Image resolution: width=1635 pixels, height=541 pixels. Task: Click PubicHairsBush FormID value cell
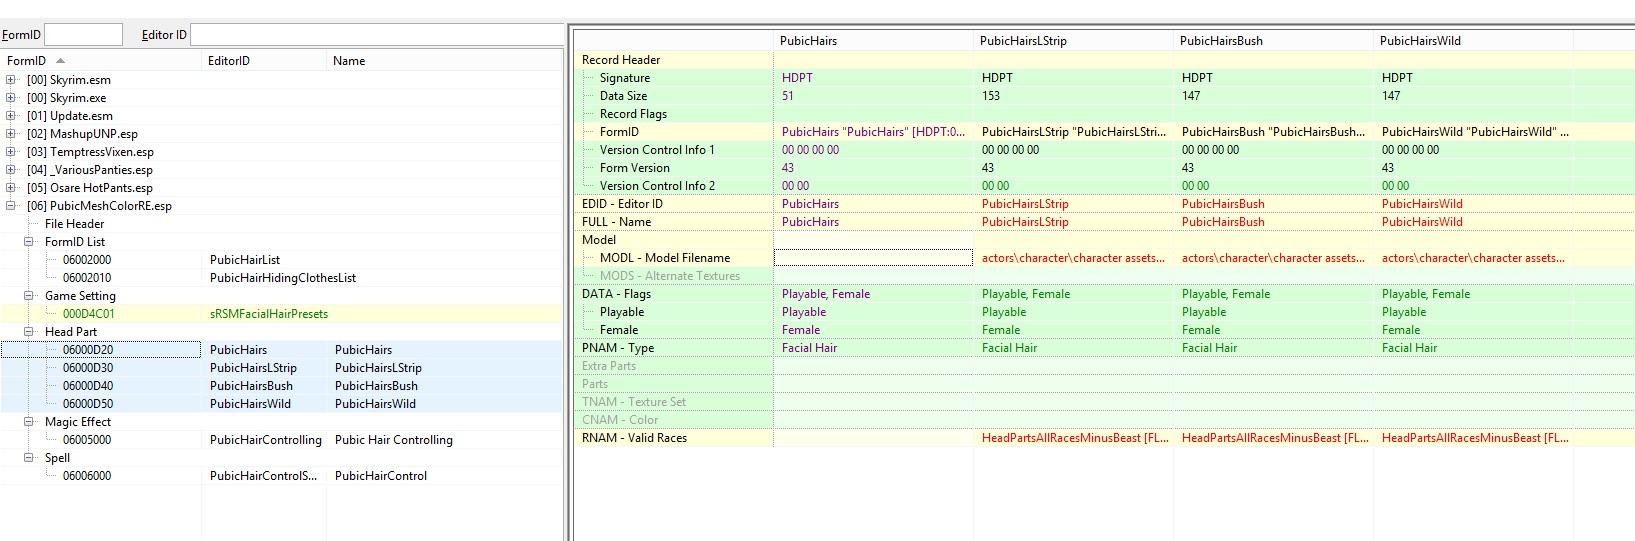coord(1273,132)
